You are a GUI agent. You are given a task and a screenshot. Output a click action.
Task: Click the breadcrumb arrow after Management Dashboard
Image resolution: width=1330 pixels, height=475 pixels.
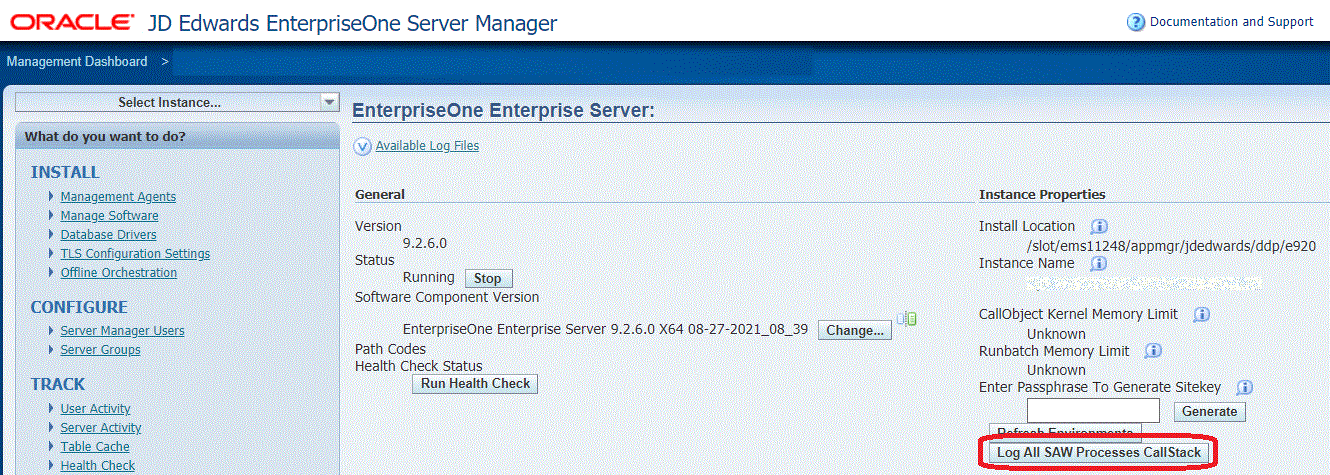pos(165,62)
